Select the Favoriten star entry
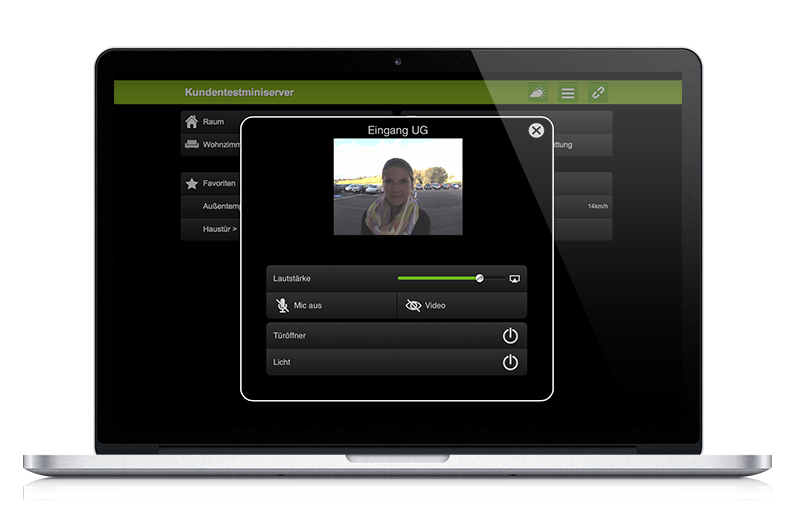Screen dimensions: 800x516 212,183
